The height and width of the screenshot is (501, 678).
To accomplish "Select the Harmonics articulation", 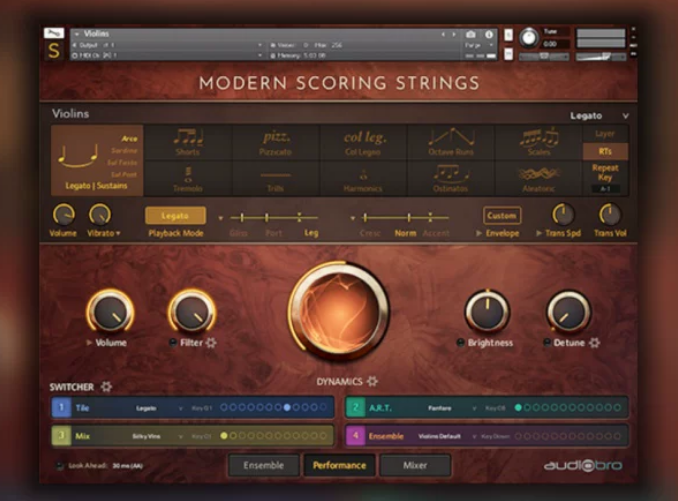I will click(x=363, y=179).
